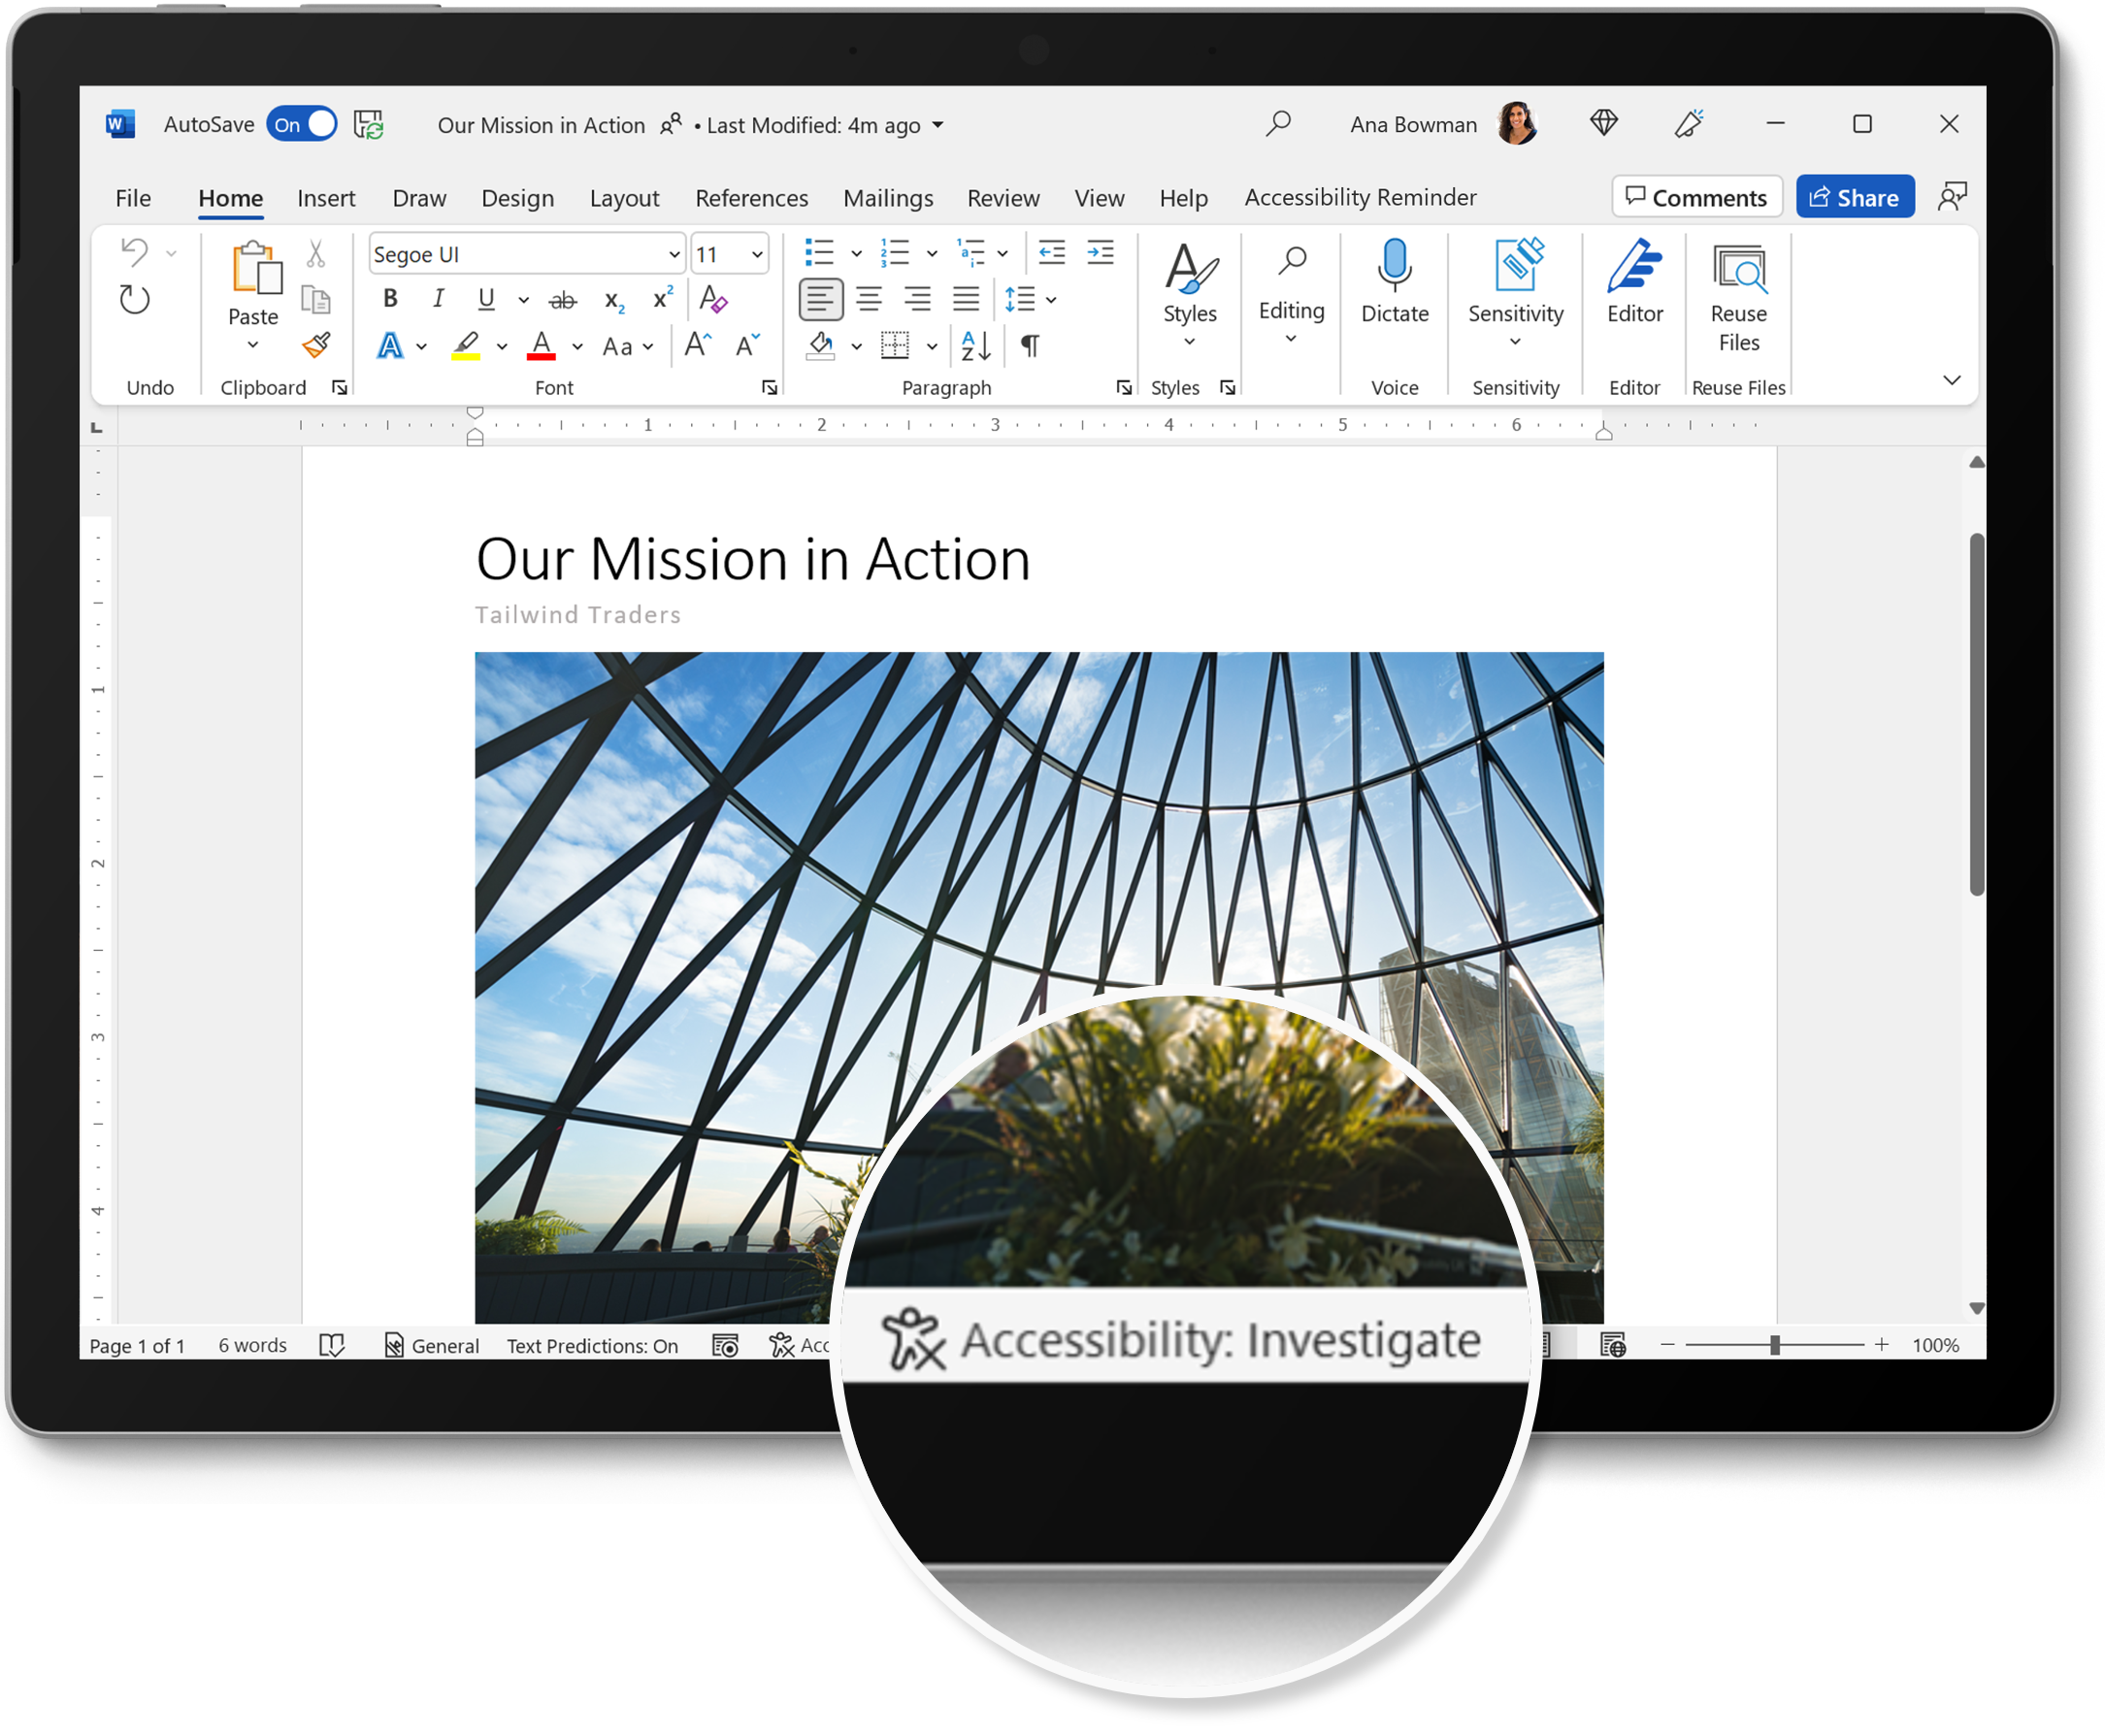Open the Home ribbon tab
Image resolution: width=2105 pixels, height=1736 pixels.
233,198
